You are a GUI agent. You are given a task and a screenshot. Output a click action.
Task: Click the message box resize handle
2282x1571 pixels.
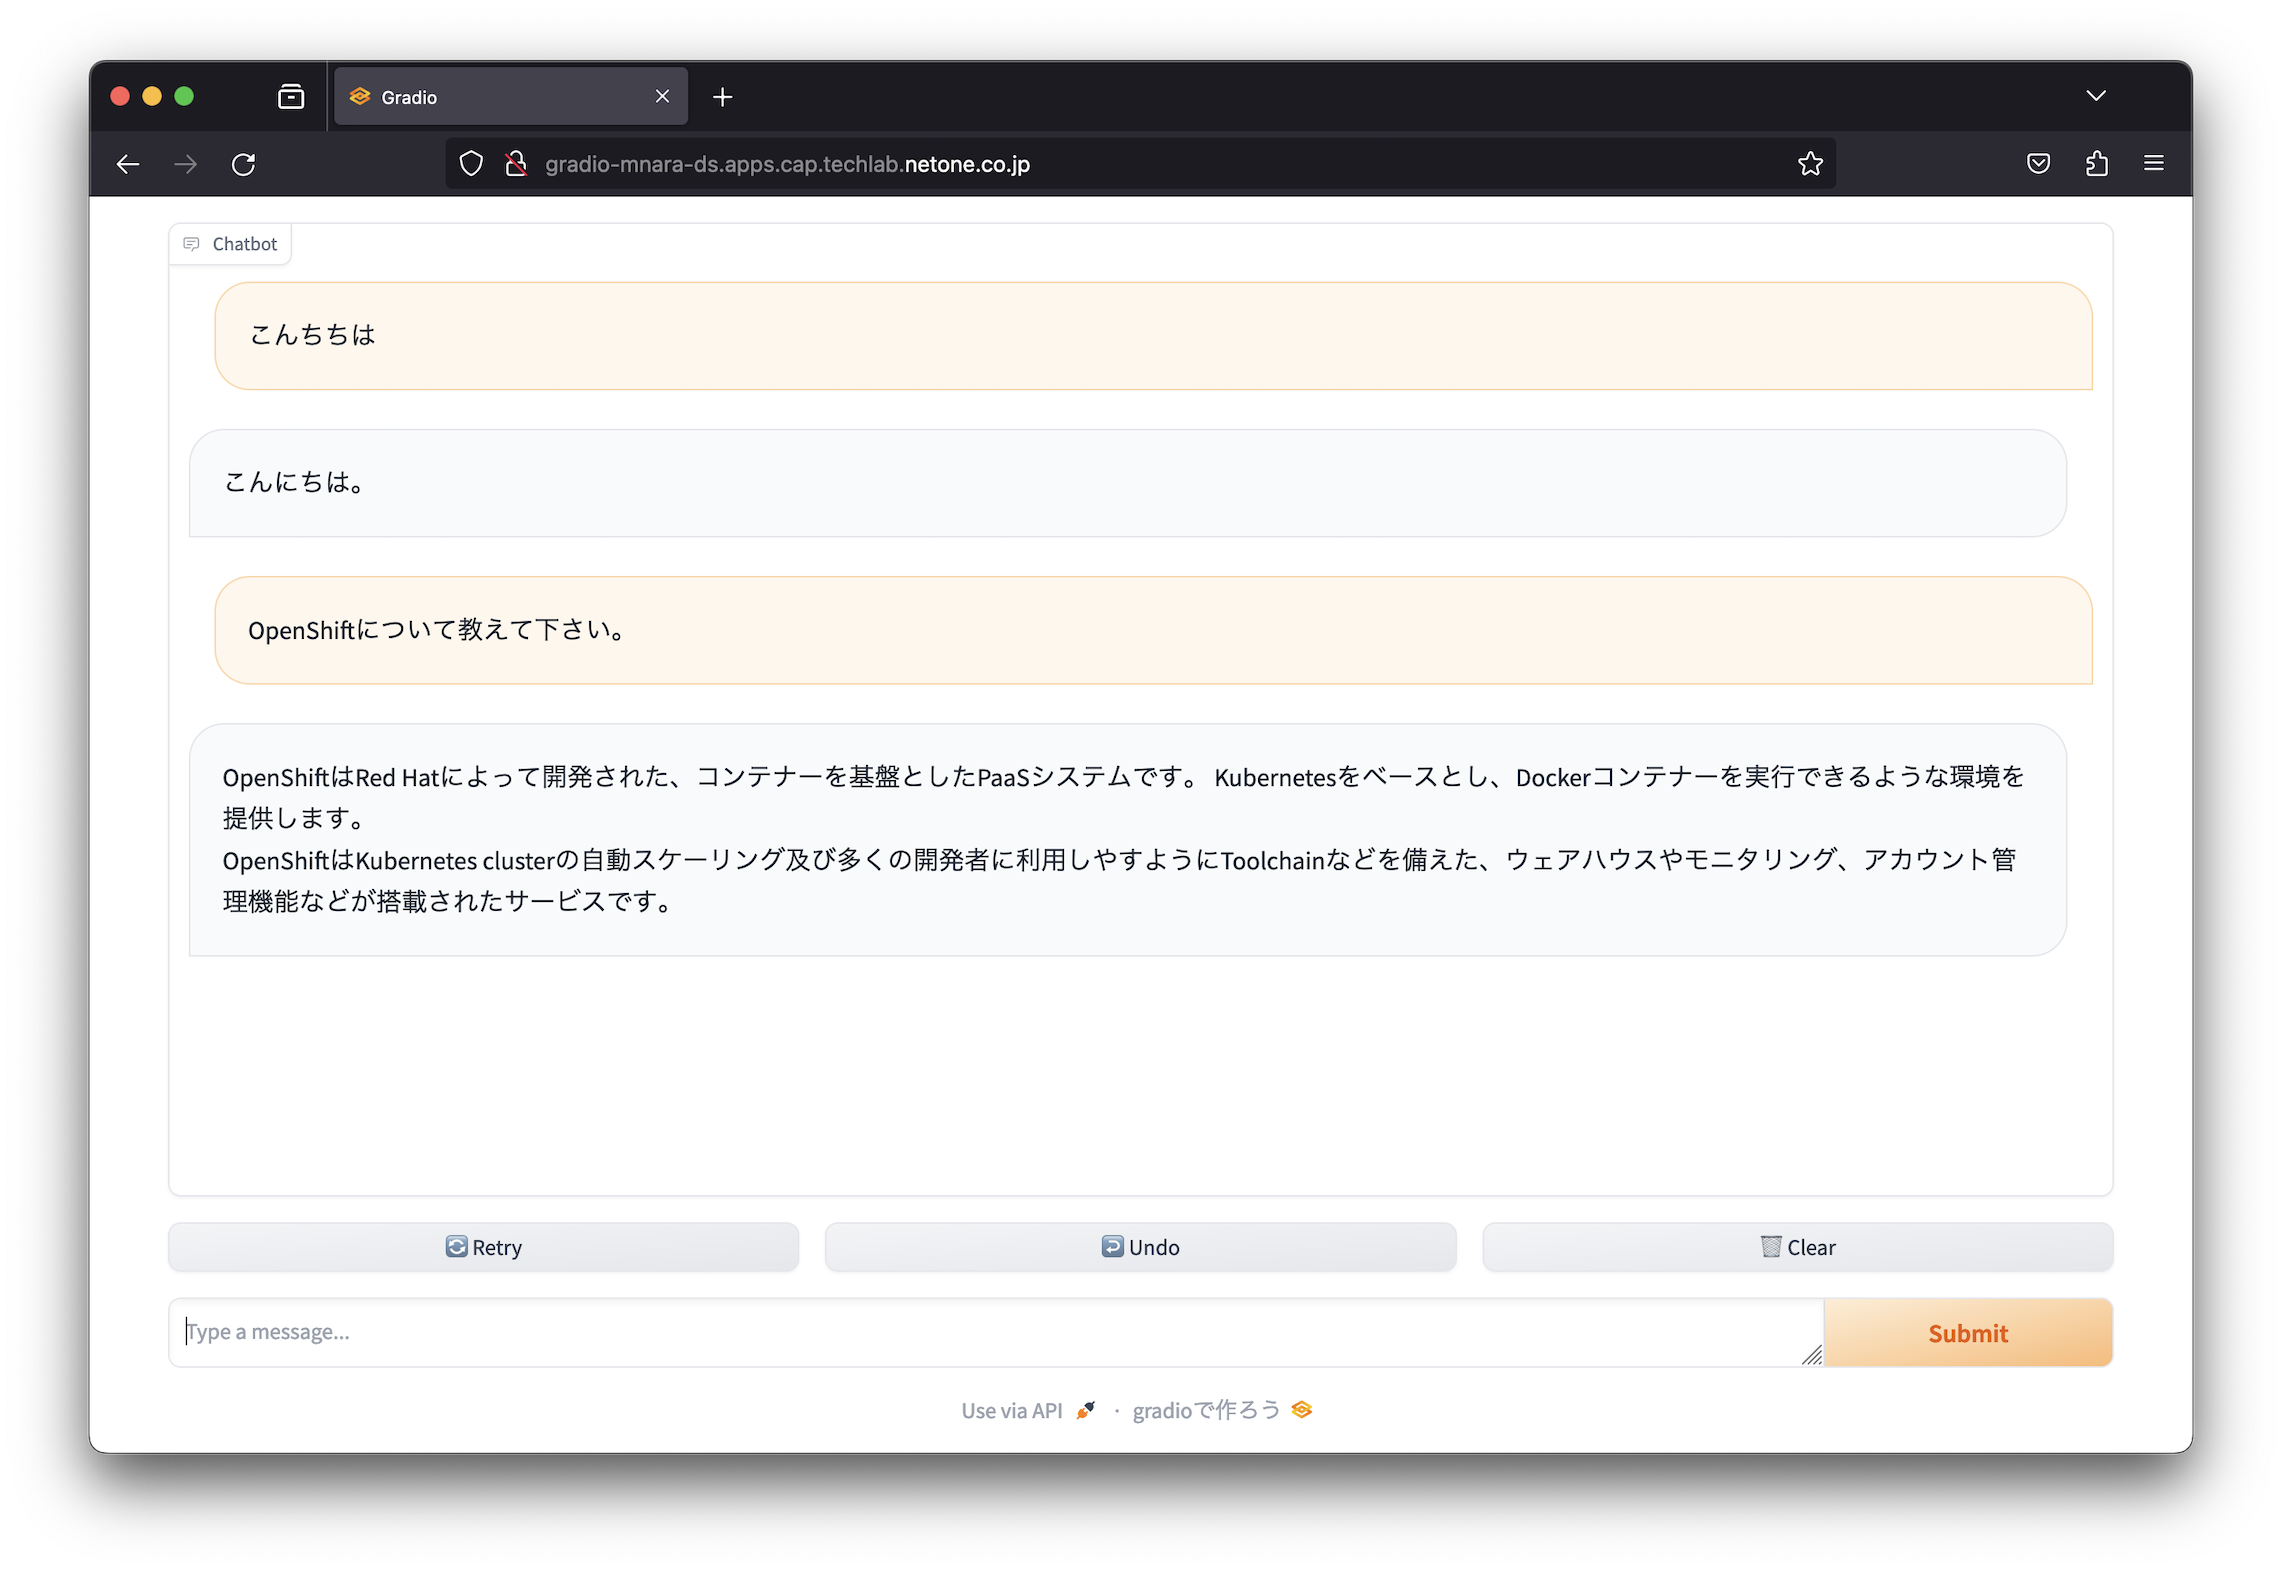pyautogui.click(x=1811, y=1355)
